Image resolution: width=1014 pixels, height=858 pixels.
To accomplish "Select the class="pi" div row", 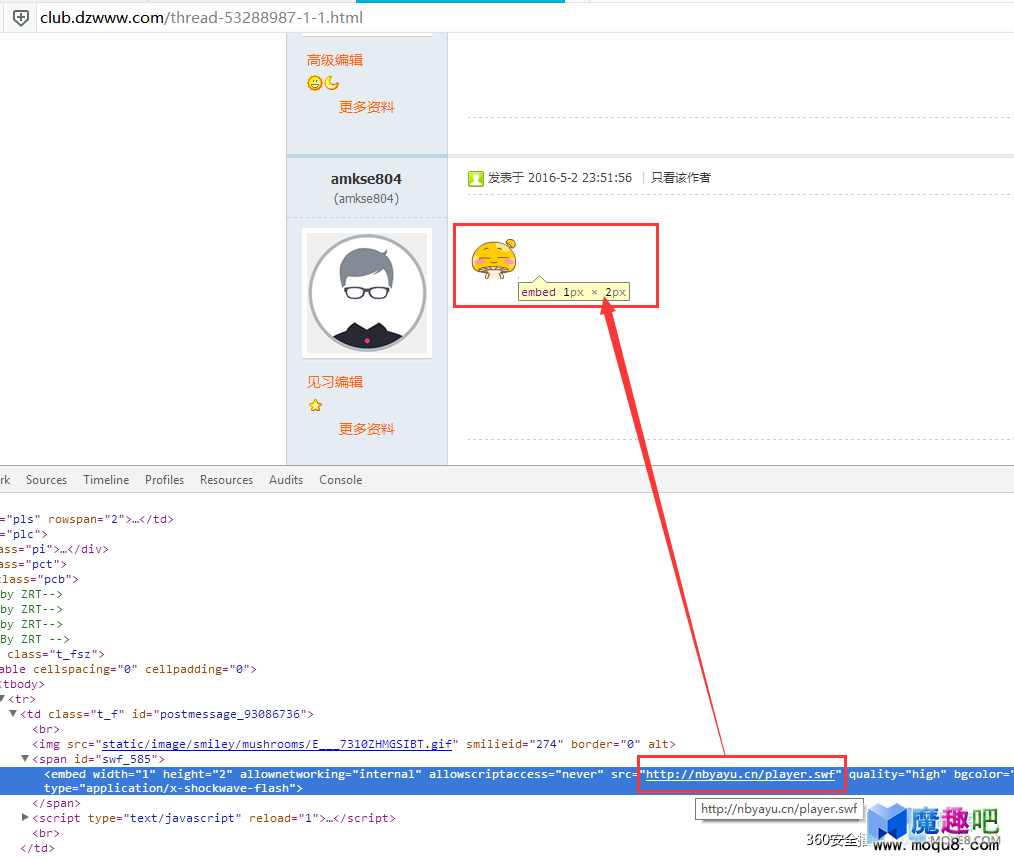I will pos(54,549).
